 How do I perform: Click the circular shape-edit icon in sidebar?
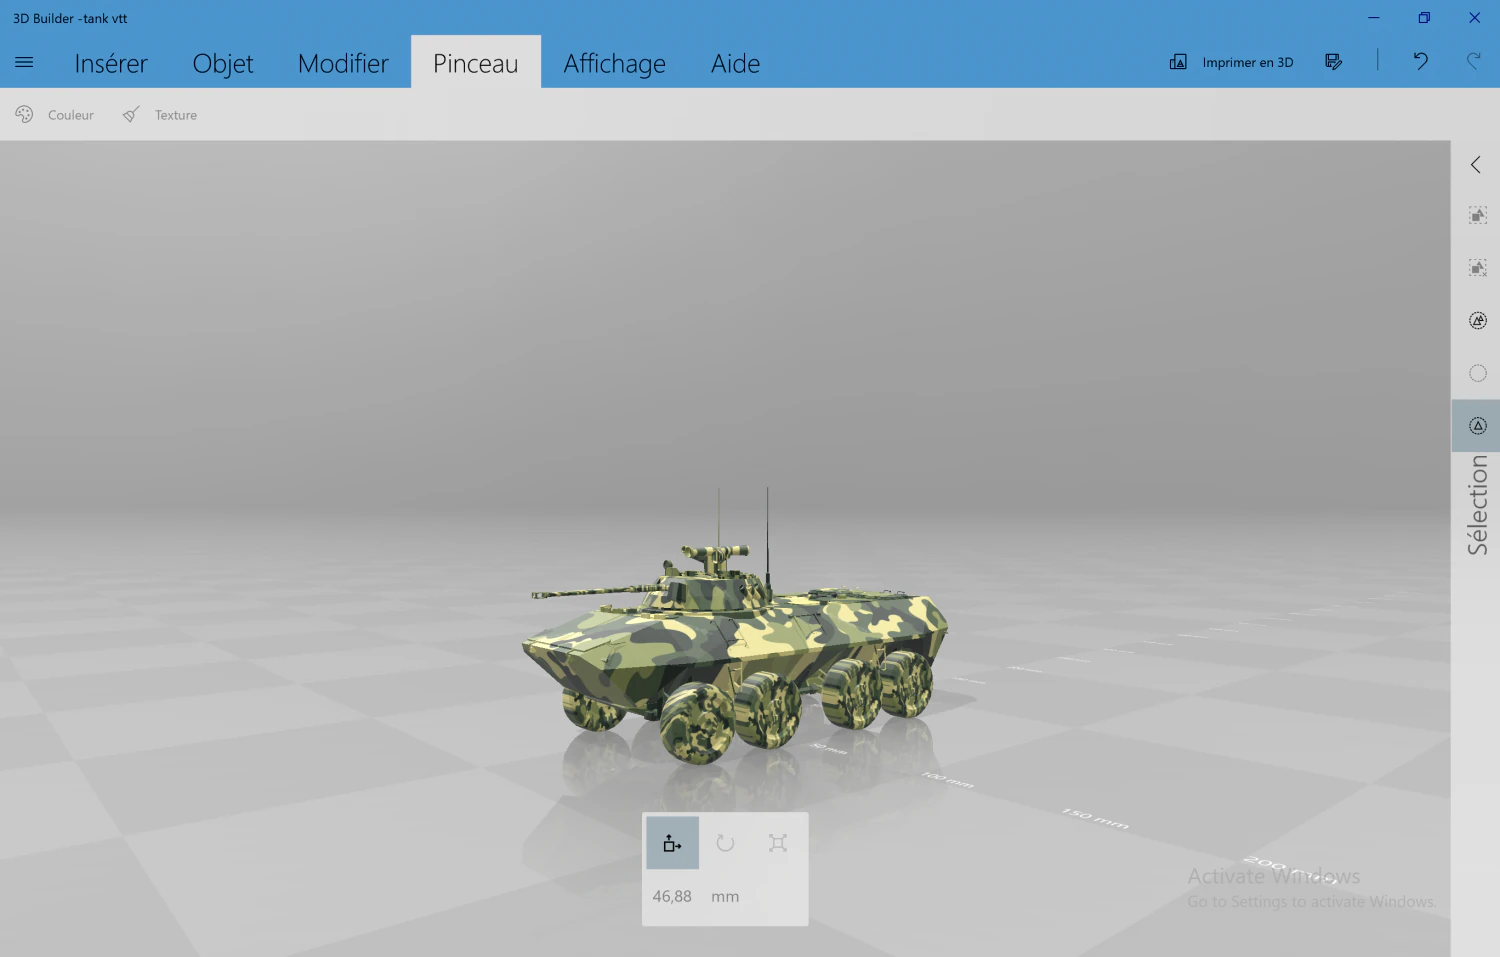pyautogui.click(x=1478, y=321)
